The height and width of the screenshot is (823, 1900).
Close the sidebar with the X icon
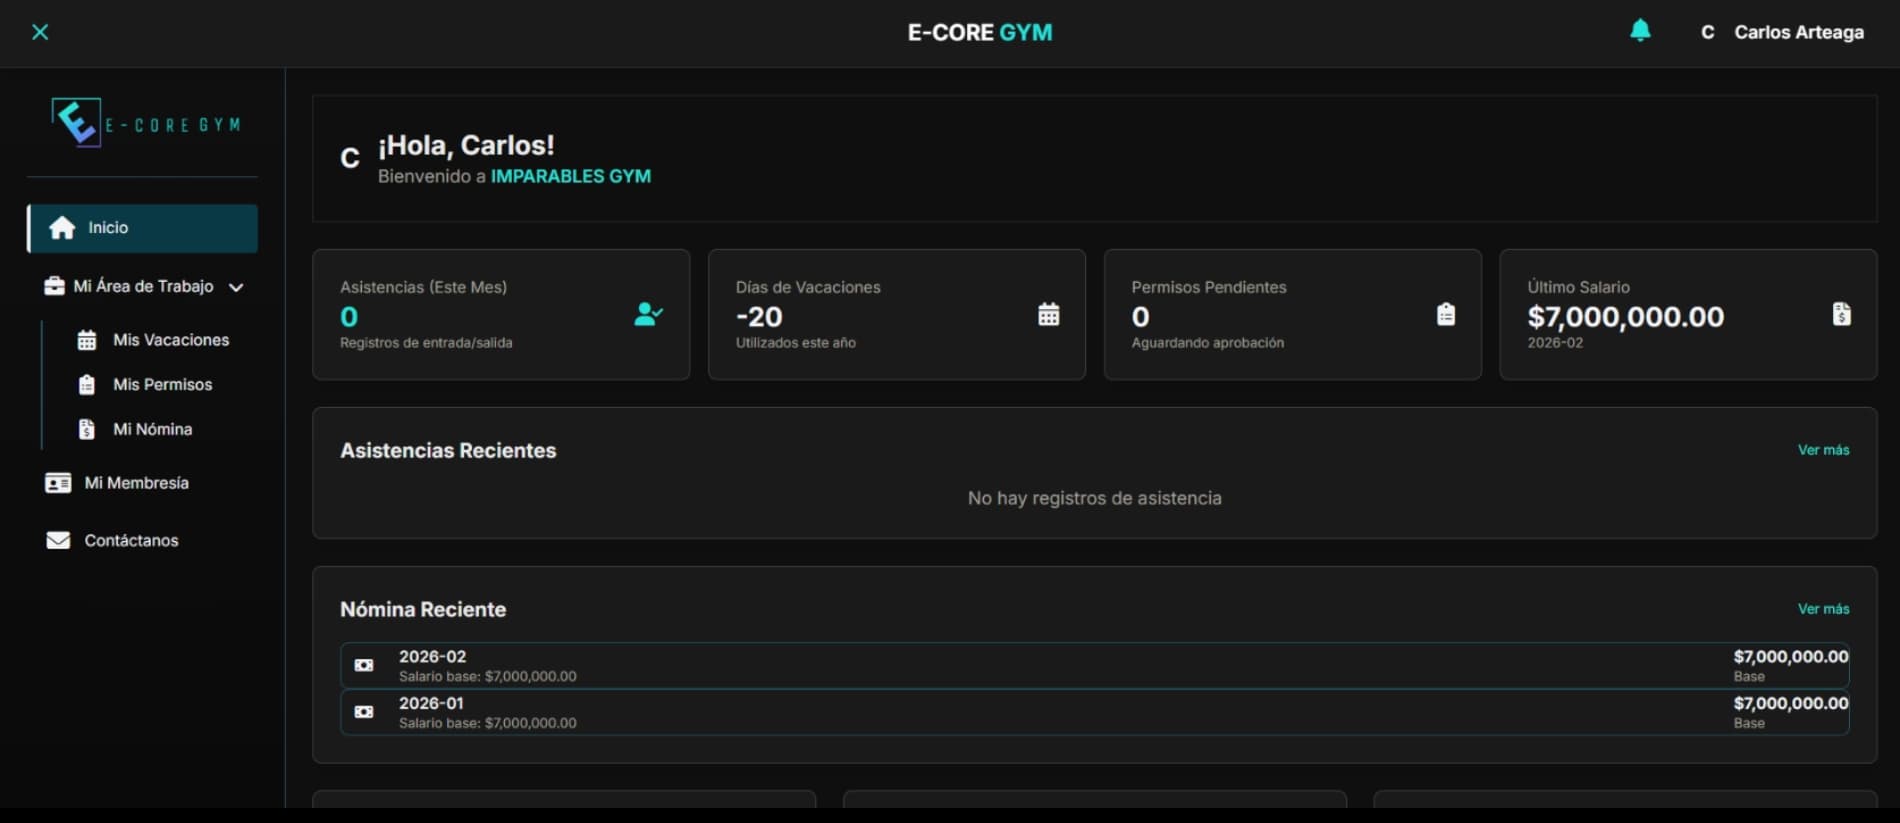40,32
